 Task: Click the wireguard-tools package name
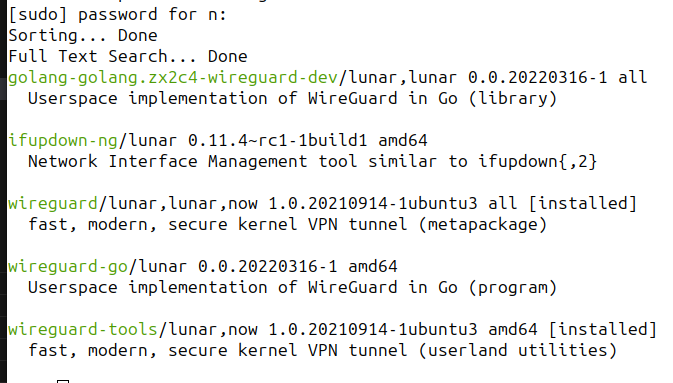83,330
